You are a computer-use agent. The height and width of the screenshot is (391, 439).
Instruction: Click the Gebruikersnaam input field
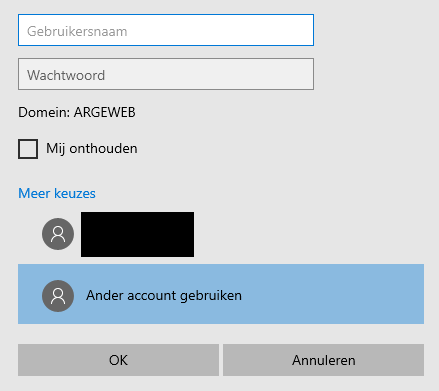[166, 30]
